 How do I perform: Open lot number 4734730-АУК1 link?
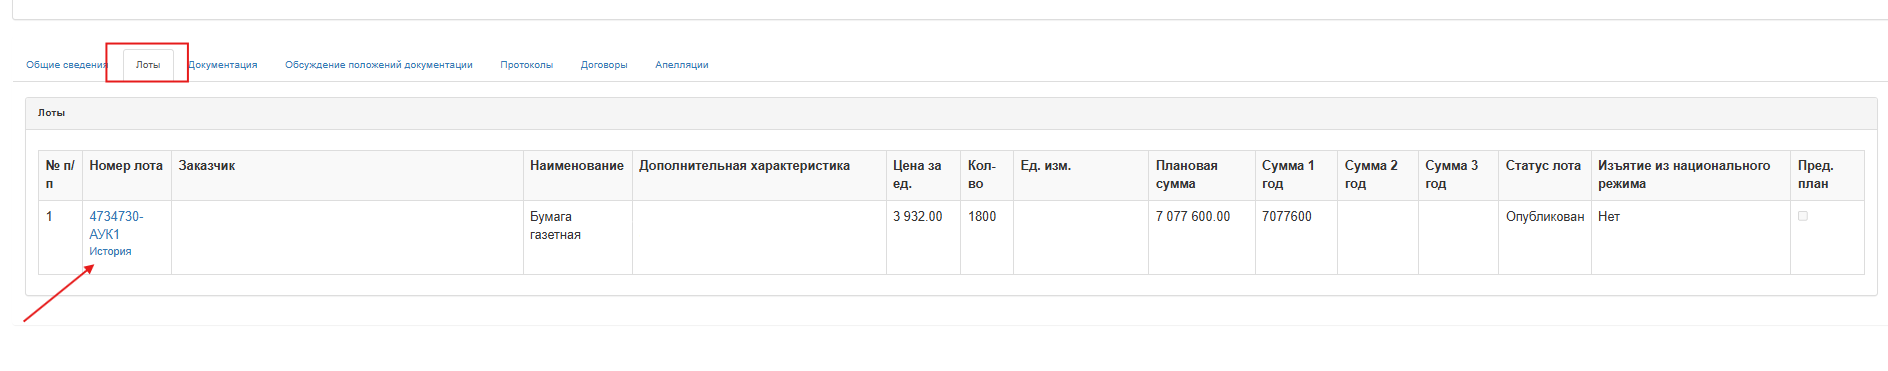click(x=116, y=225)
